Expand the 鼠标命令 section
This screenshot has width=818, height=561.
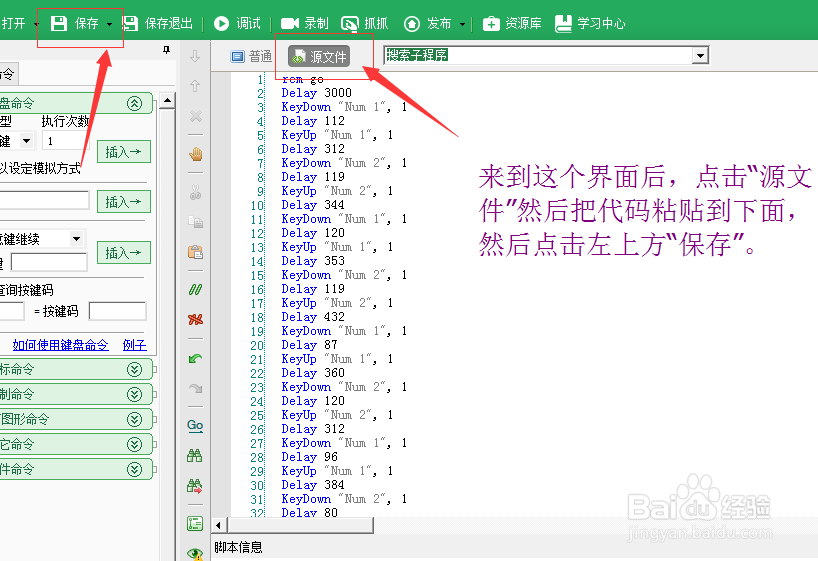pos(135,369)
